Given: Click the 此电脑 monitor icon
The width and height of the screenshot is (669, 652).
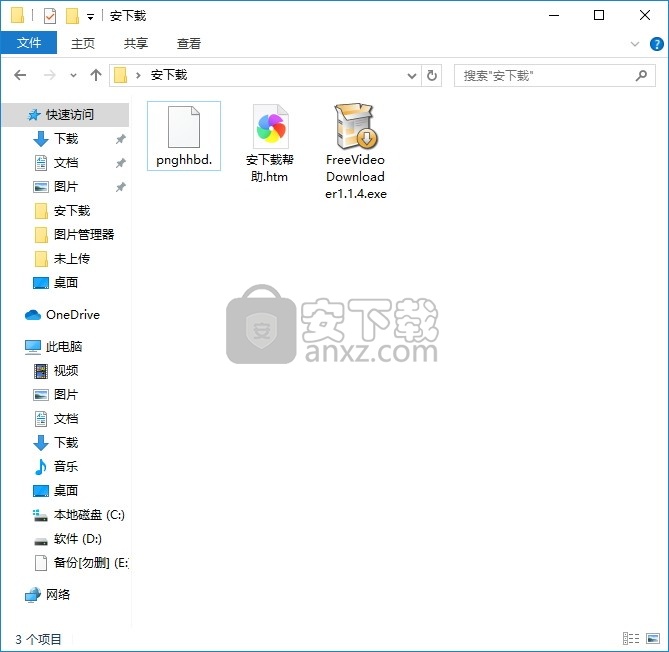Looking at the screenshot, I should 32,347.
